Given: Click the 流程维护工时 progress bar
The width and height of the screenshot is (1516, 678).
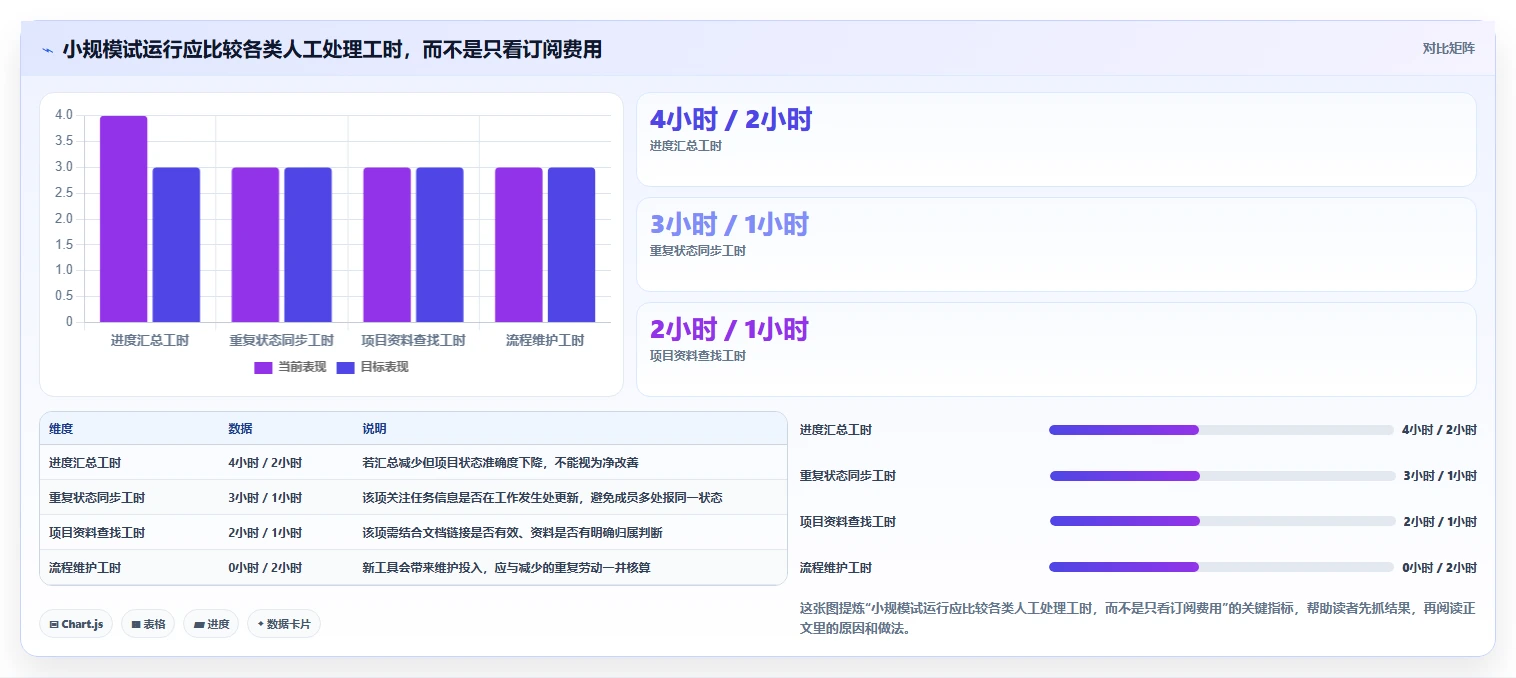Looking at the screenshot, I should pyautogui.click(x=1221, y=567).
